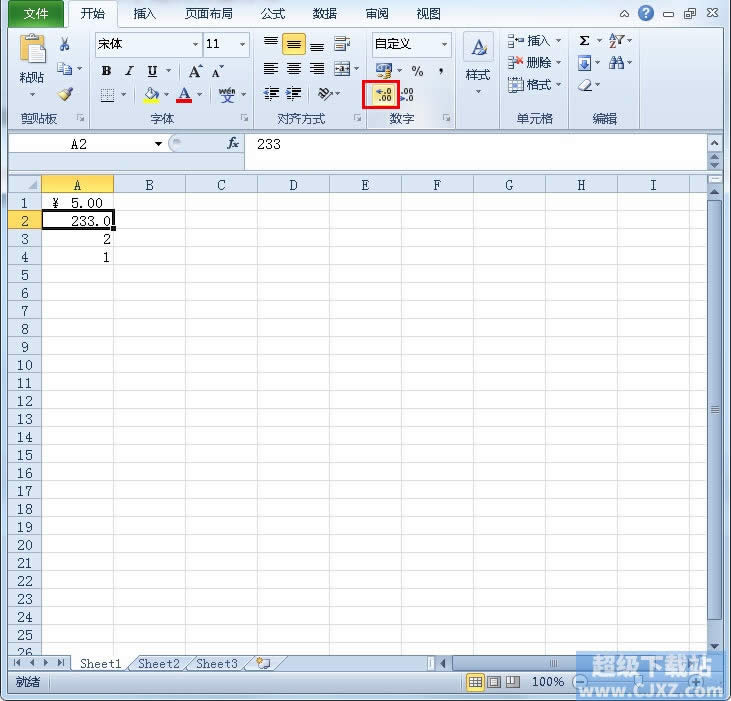The width and height of the screenshot is (731, 701).
Task: Open font dialog launcher in 字体 group
Action: [244, 118]
